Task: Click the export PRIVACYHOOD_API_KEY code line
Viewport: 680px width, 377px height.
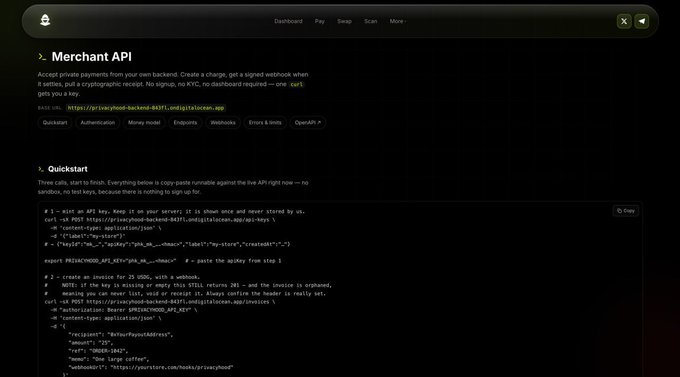Action: coord(163,261)
